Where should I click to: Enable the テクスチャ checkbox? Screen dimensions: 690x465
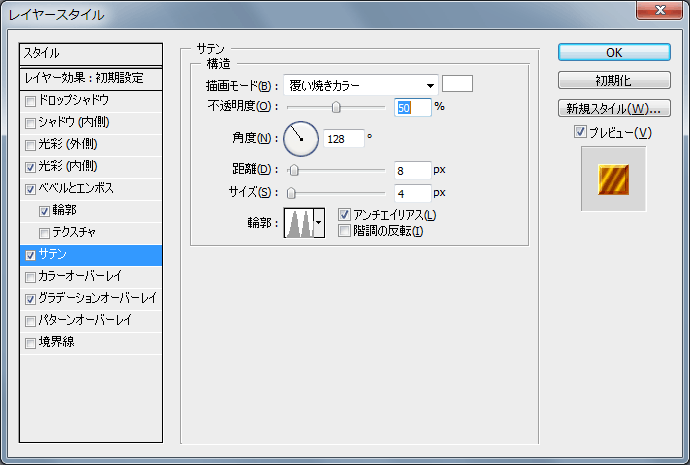point(44,234)
